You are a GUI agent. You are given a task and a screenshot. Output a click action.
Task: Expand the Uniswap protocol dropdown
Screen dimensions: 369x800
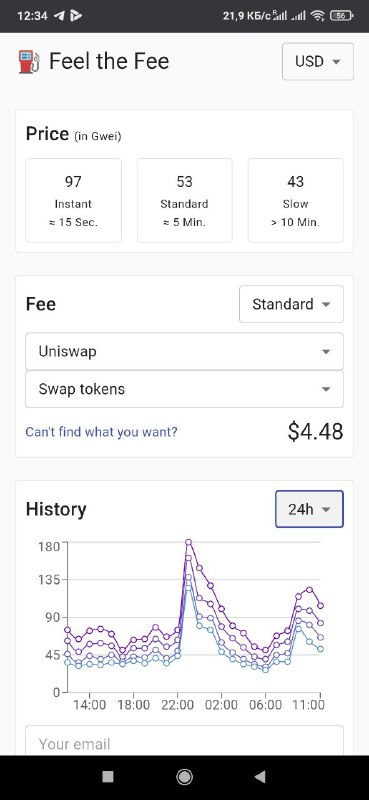click(184, 352)
